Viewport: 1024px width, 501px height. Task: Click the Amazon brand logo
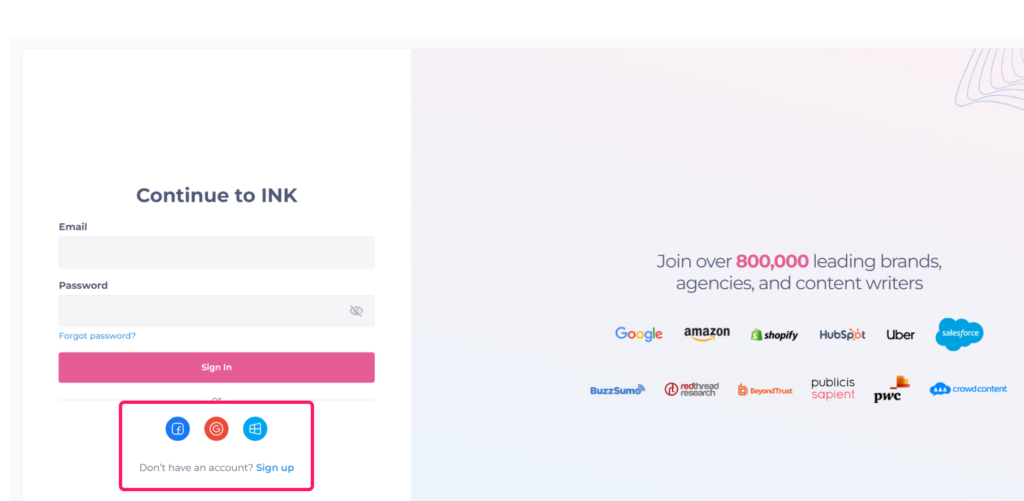pos(707,334)
